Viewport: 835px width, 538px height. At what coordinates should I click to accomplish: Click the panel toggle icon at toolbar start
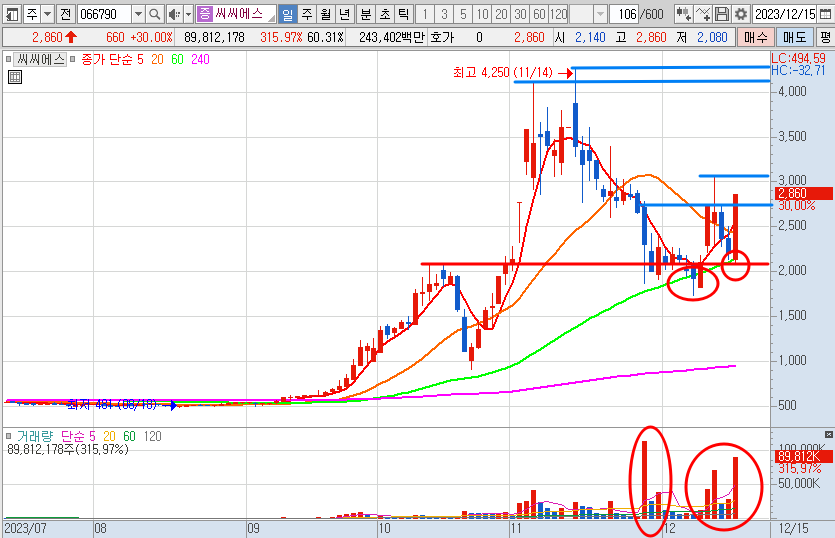pyautogui.click(x=11, y=14)
